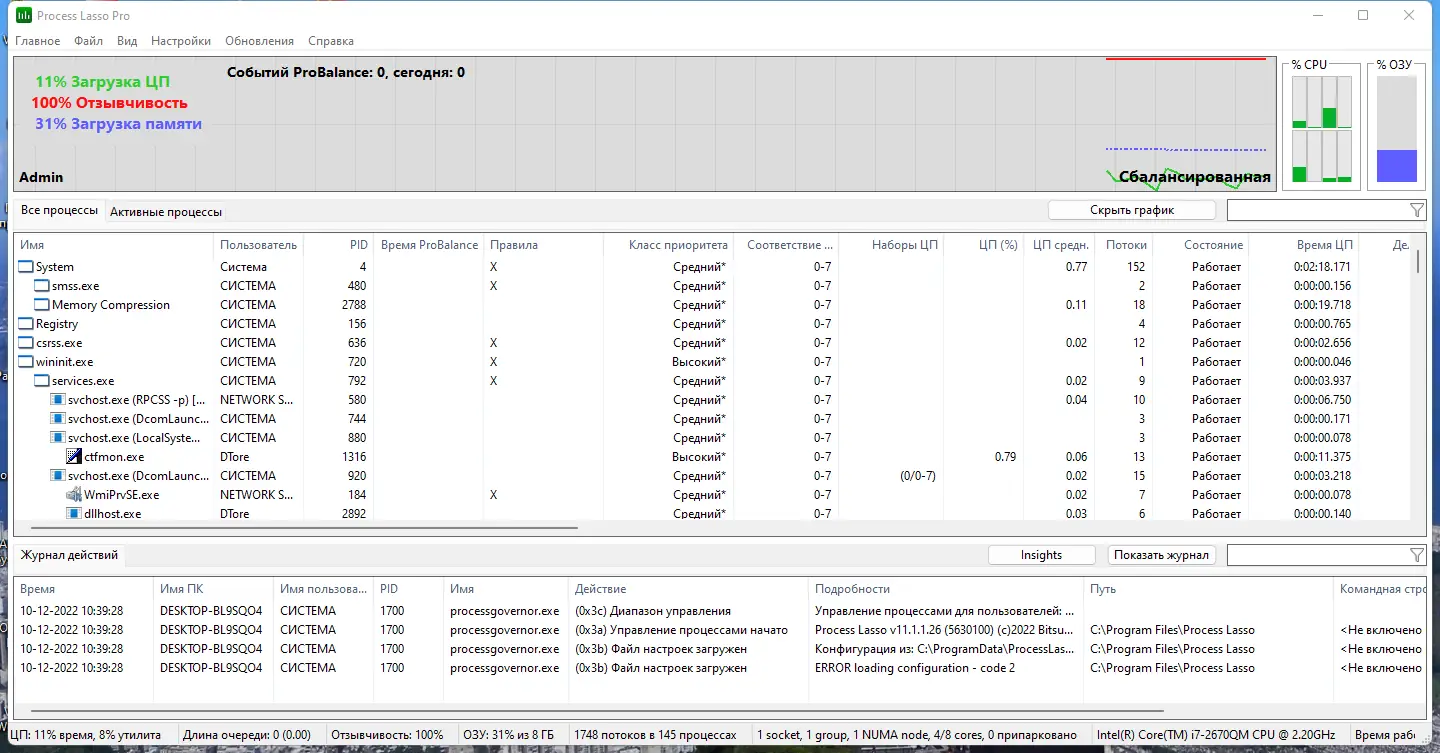This screenshot has width=1440, height=753.
Task: Collapse the Registry tree node
Action: (24, 323)
